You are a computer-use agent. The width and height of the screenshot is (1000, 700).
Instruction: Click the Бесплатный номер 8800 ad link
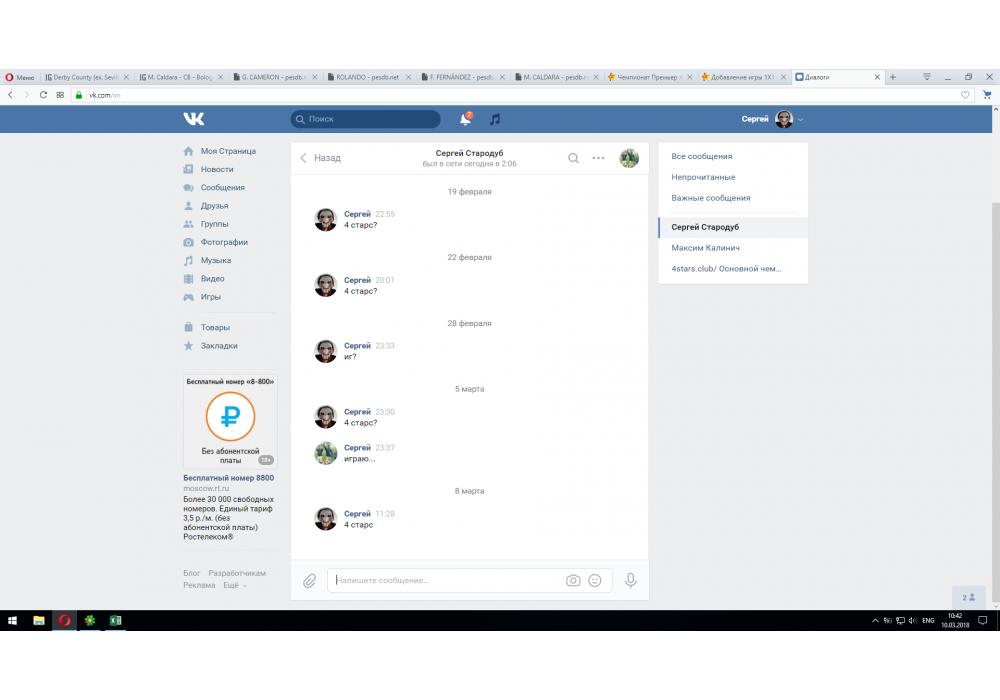pyautogui.click(x=228, y=478)
